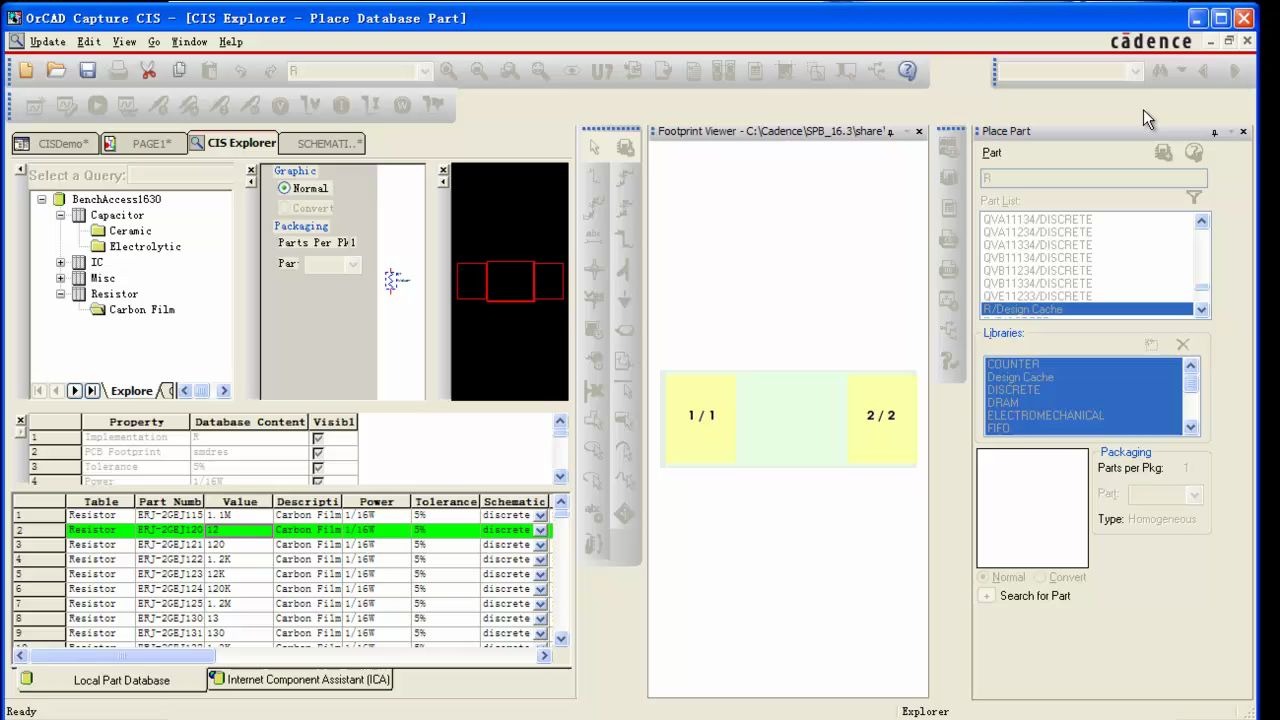The width and height of the screenshot is (1280, 720).
Task: Toggle the PCB Footprint visibility checkbox
Action: pos(318,453)
